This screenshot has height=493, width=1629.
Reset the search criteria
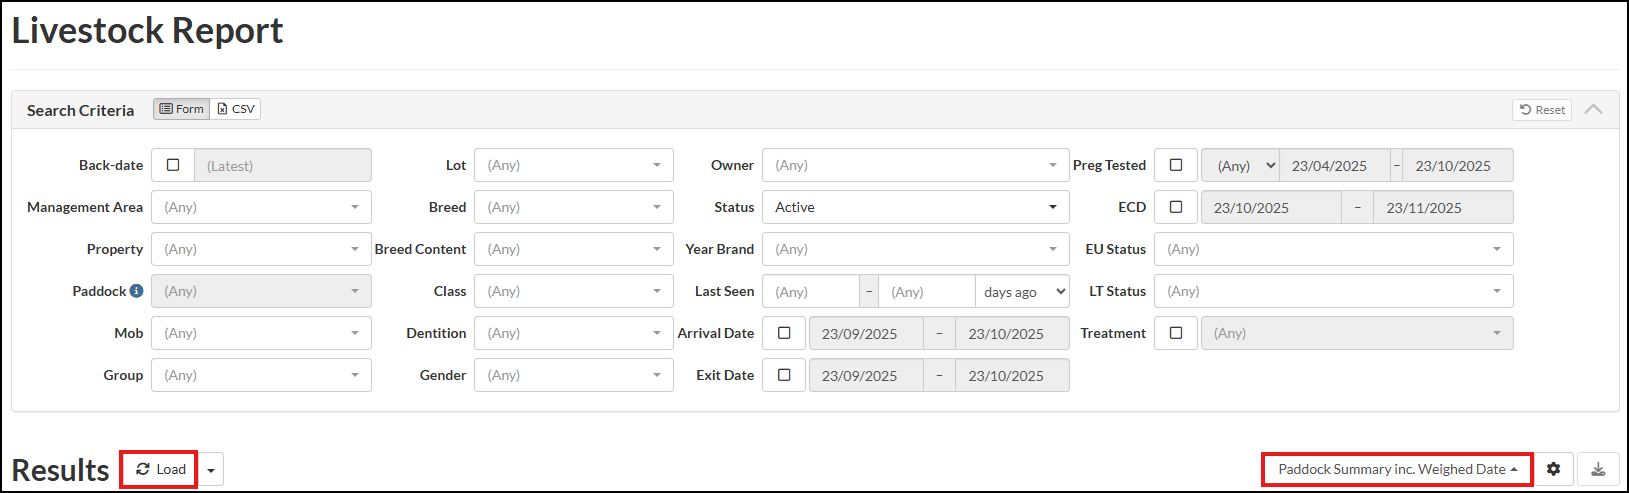click(1542, 110)
